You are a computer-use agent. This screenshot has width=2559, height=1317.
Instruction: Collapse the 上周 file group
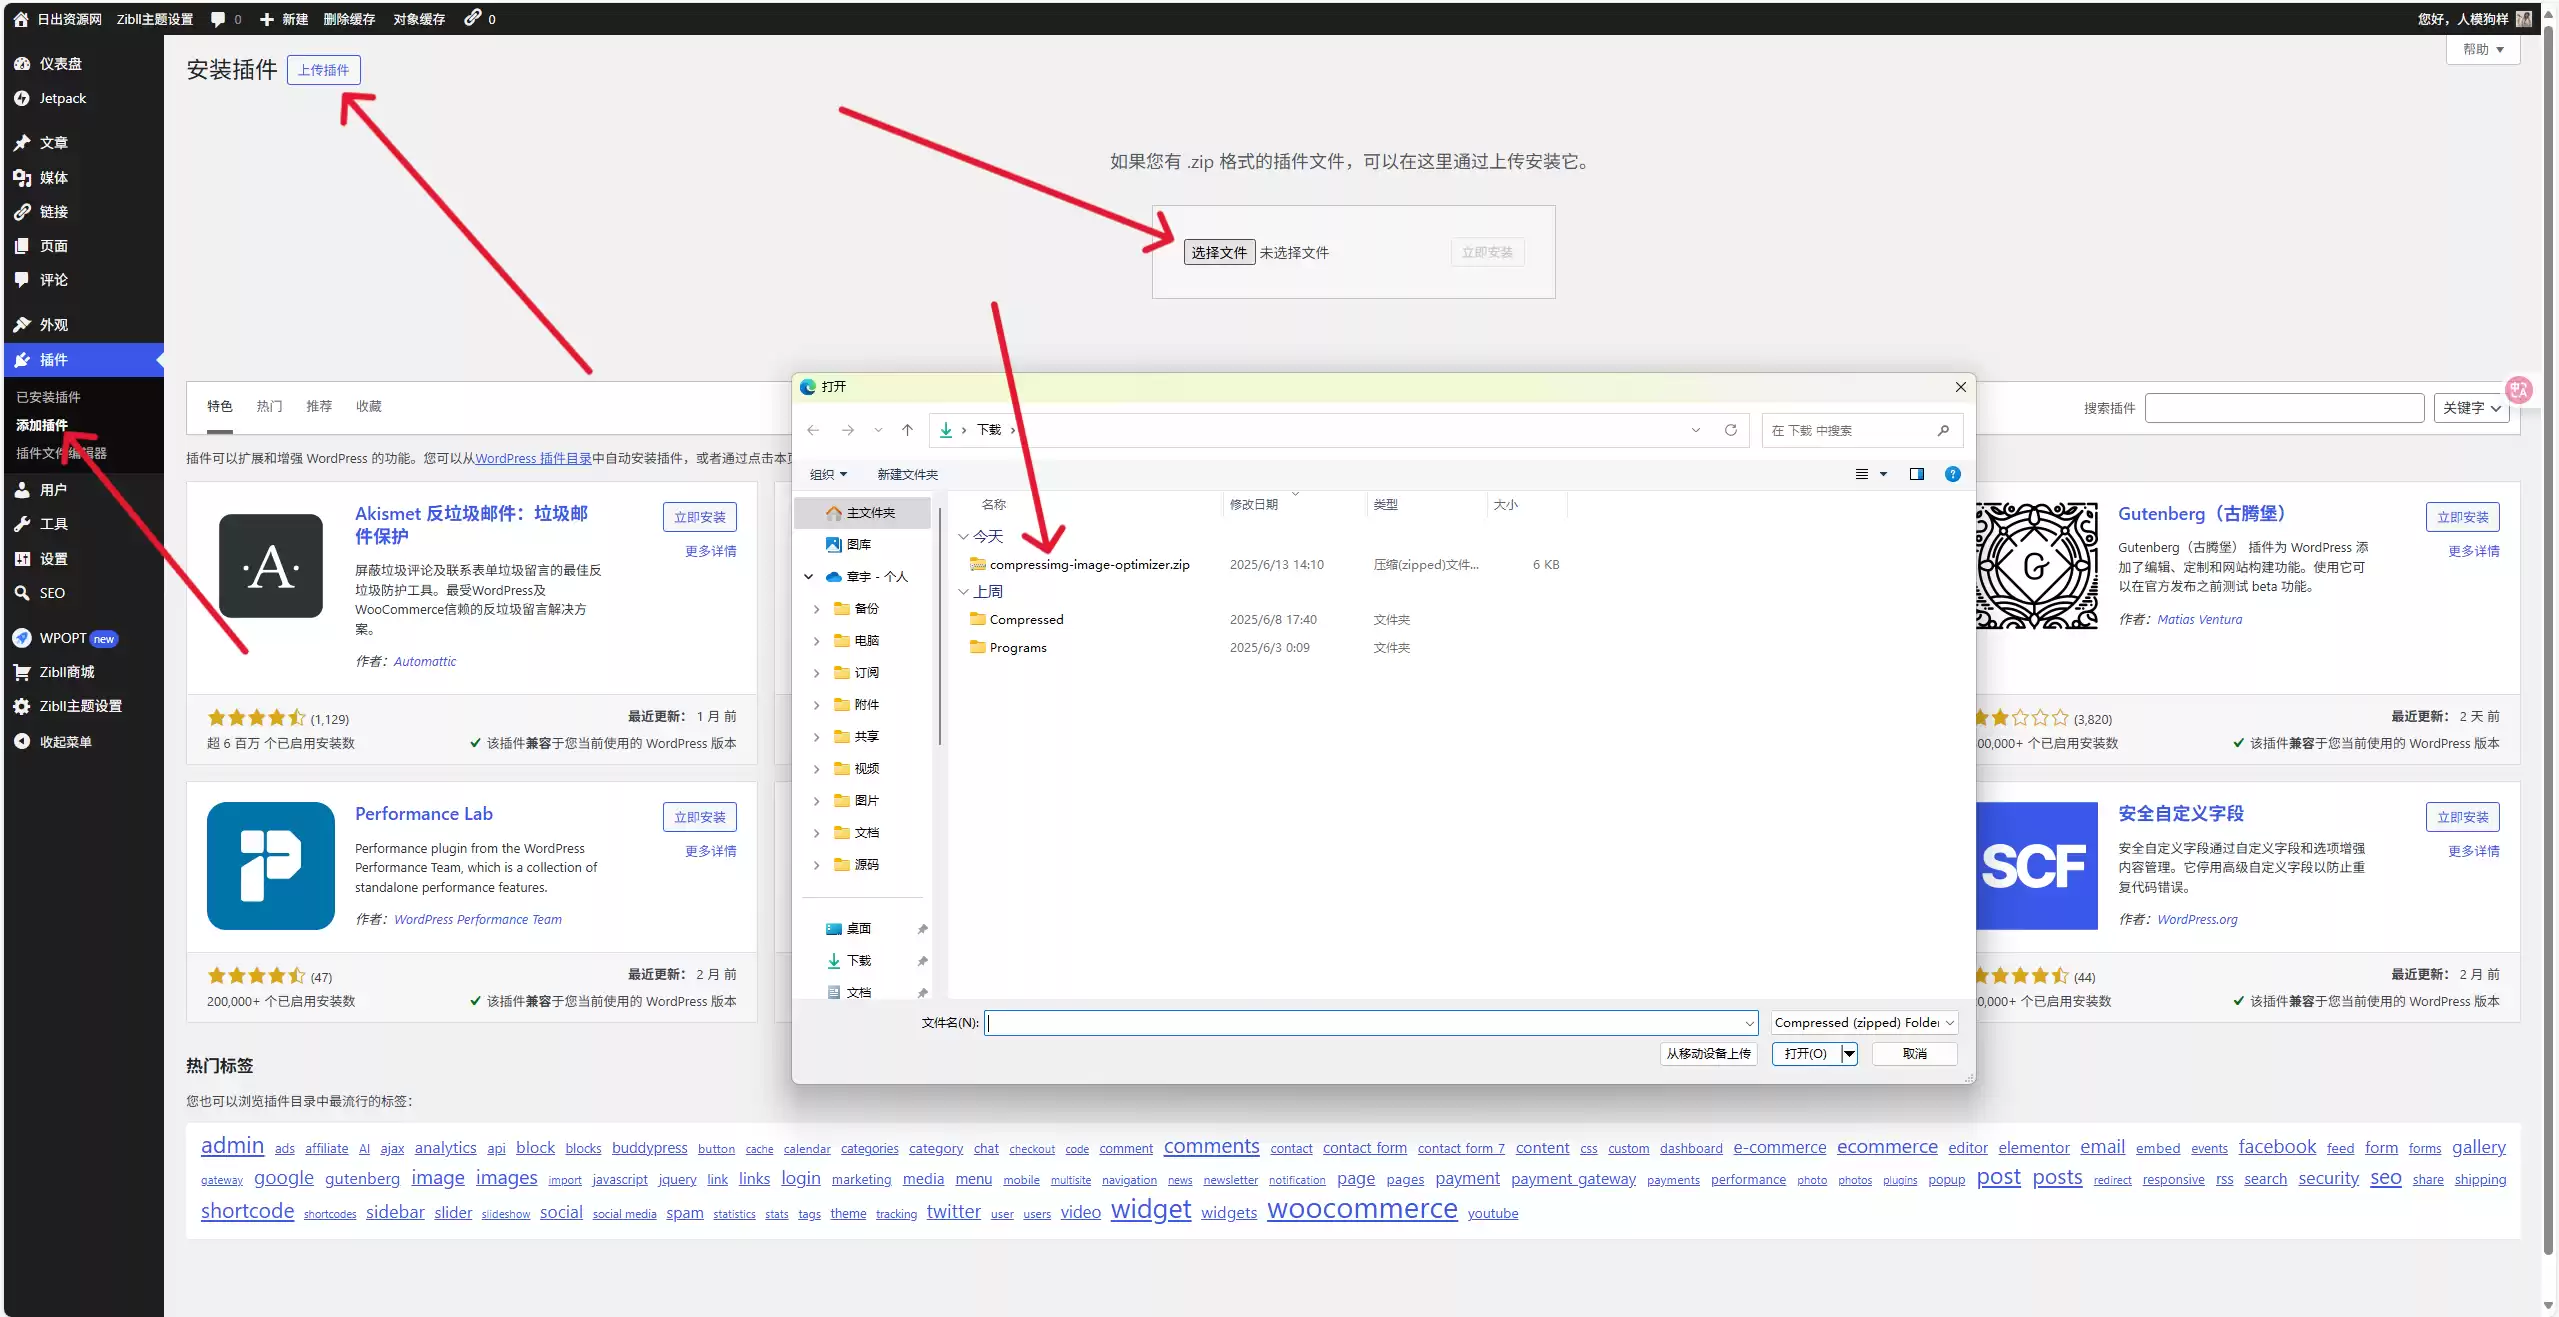(963, 592)
